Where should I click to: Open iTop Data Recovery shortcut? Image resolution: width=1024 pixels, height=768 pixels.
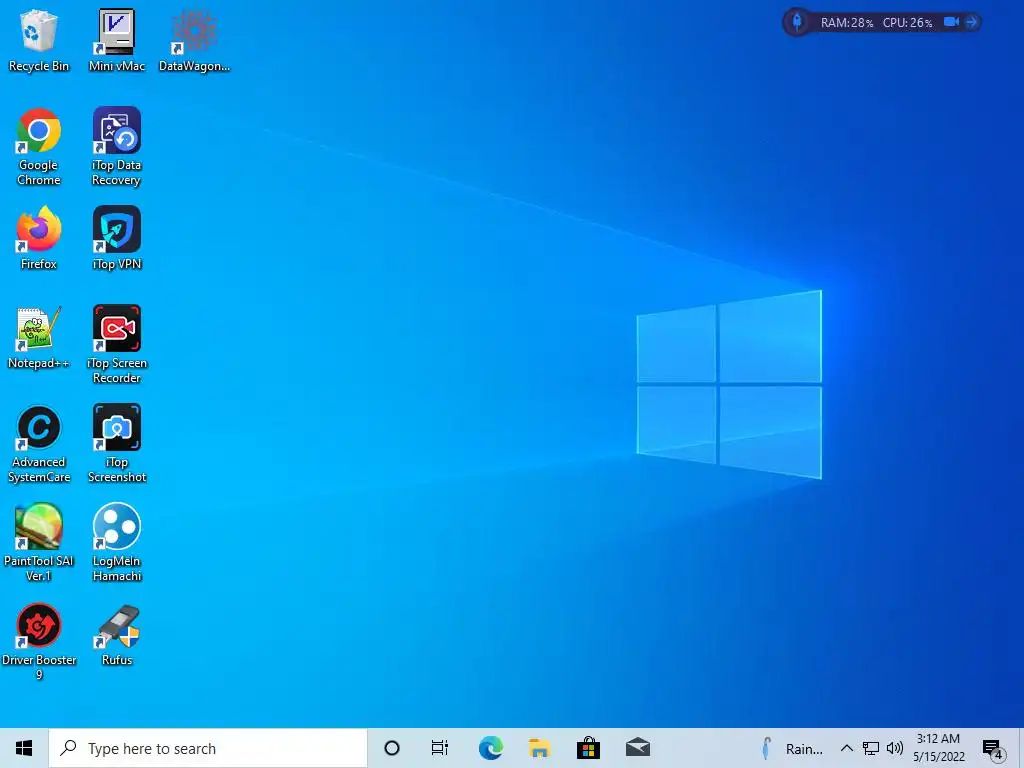pos(117,147)
